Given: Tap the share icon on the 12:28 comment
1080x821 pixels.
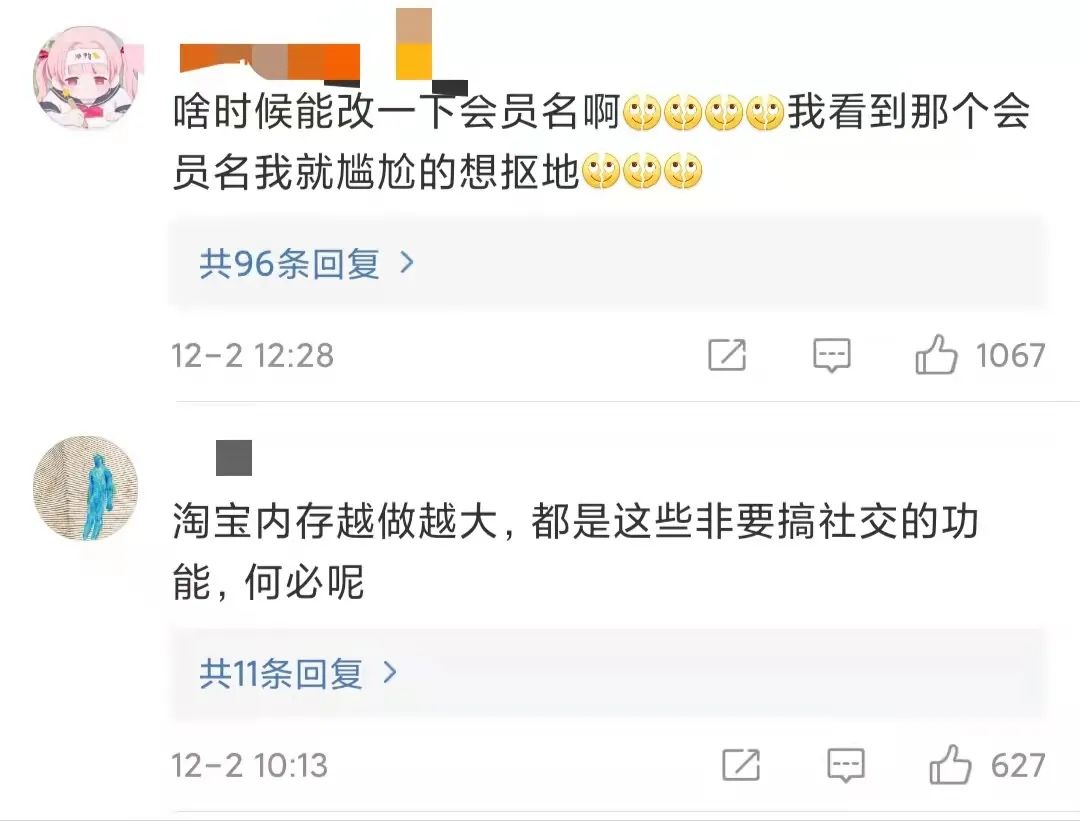Looking at the screenshot, I should [x=727, y=355].
